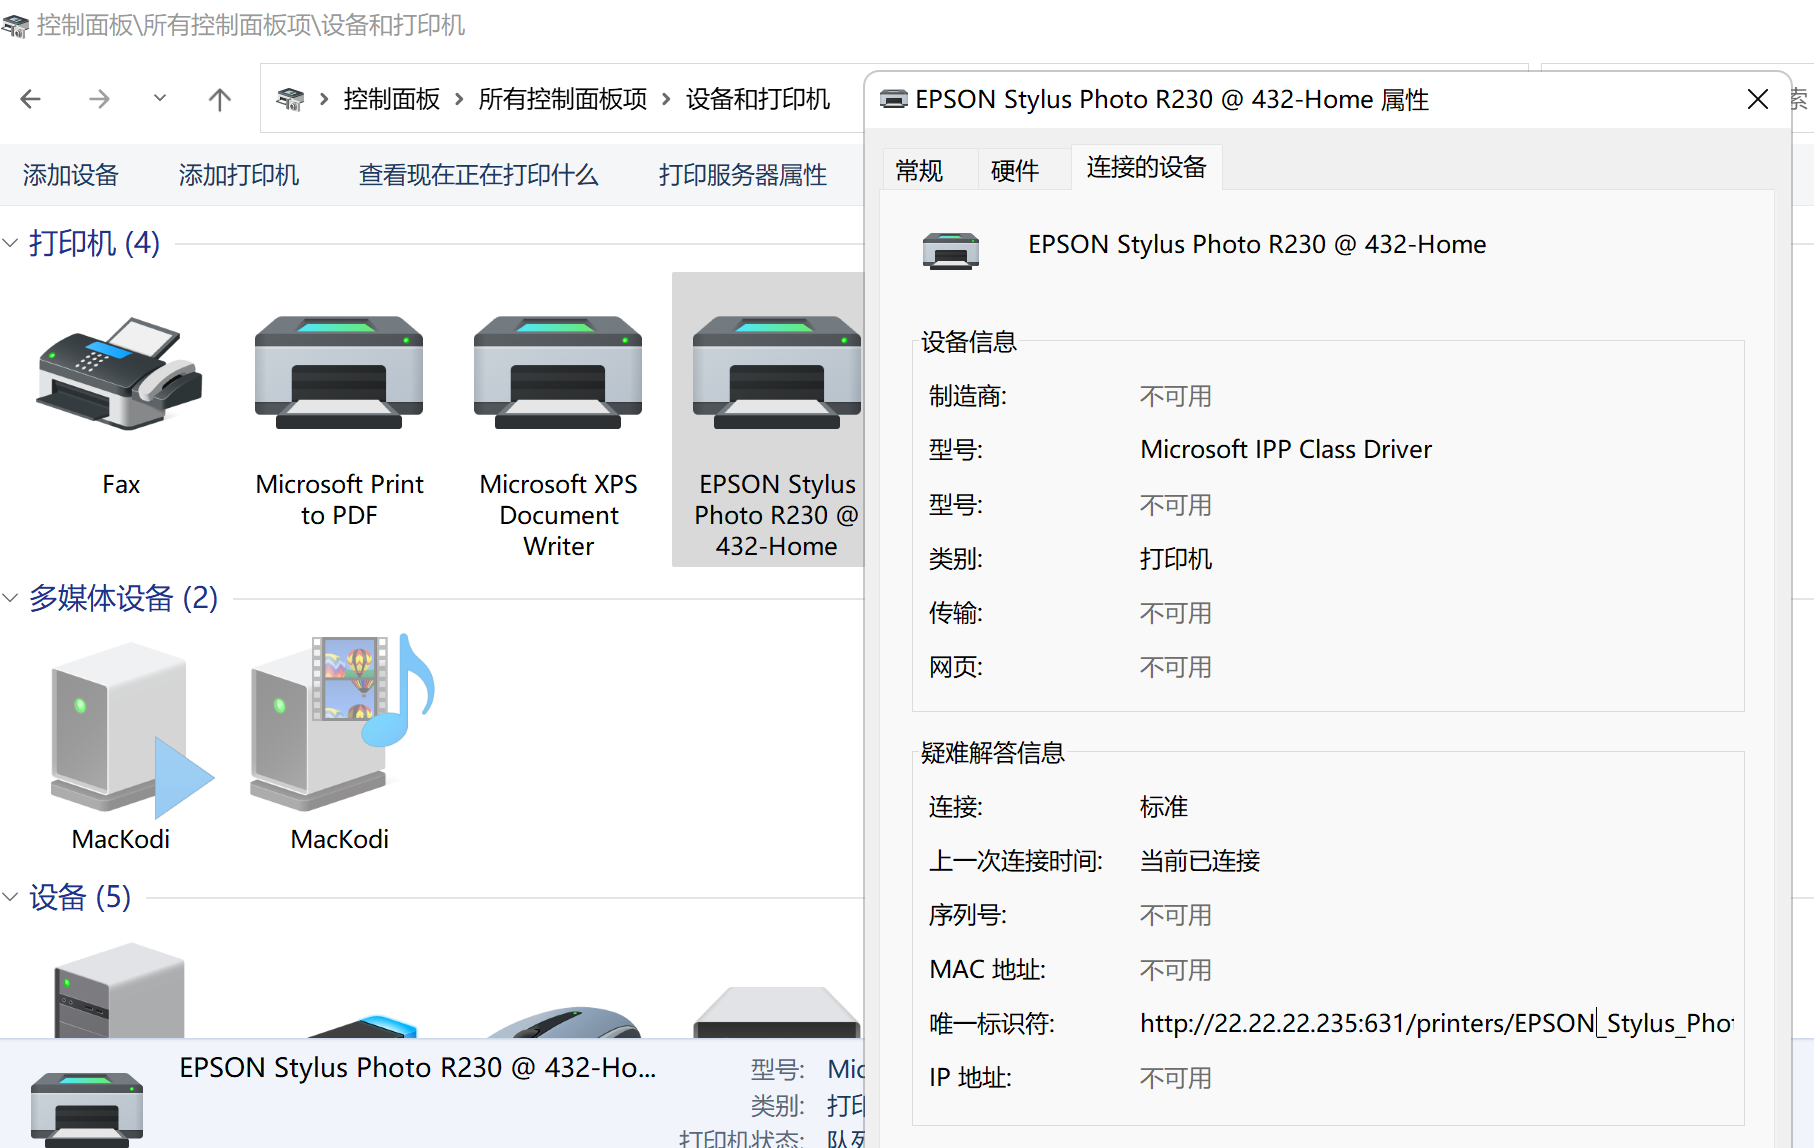Viewport: 1814px width, 1148px height.
Task: Open recent locations dropdown arrow
Action: pos(160,98)
